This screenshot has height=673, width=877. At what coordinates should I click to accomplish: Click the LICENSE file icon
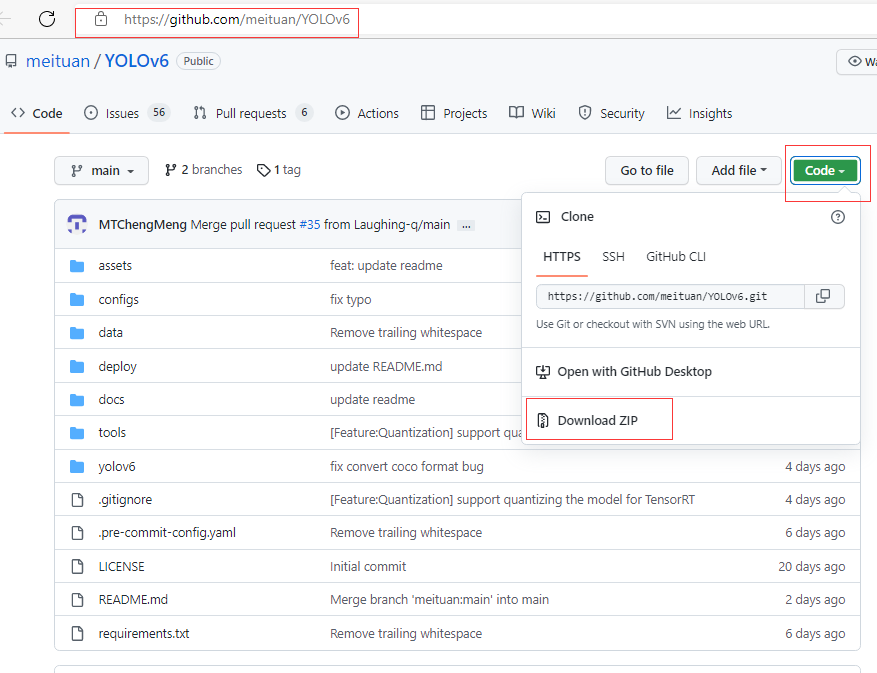click(77, 567)
